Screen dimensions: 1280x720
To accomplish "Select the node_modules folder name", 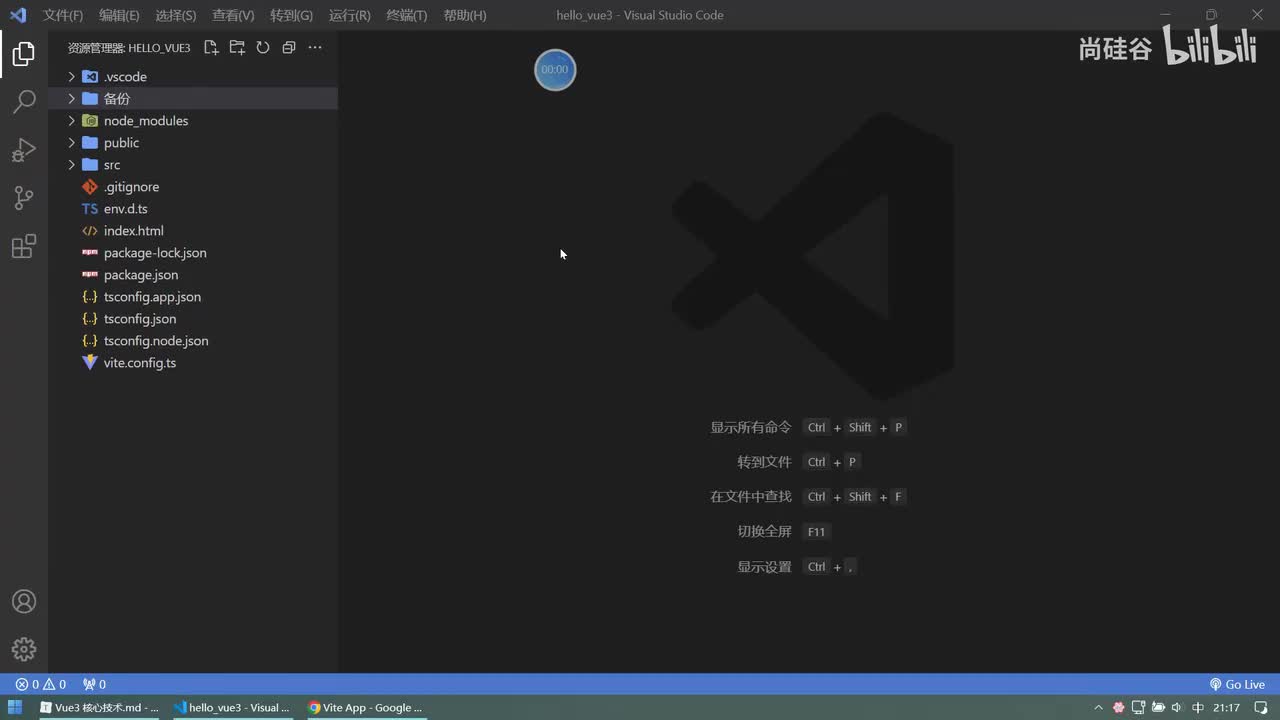I will (x=146, y=121).
